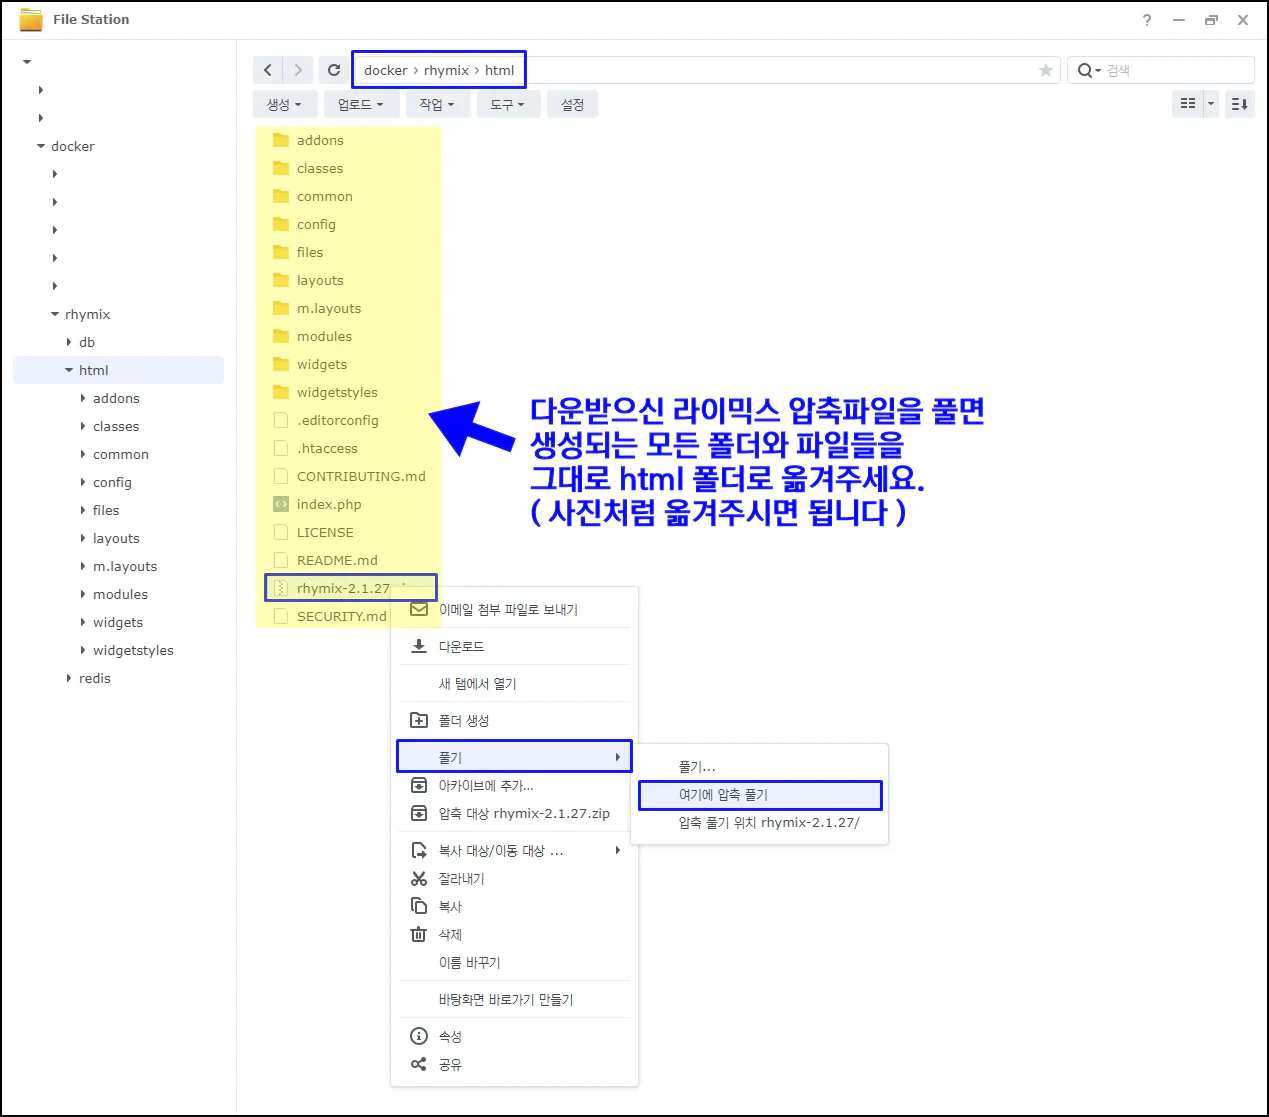The image size is (1269, 1117).
Task: Collapse the rhymix tree node
Action: (55, 314)
